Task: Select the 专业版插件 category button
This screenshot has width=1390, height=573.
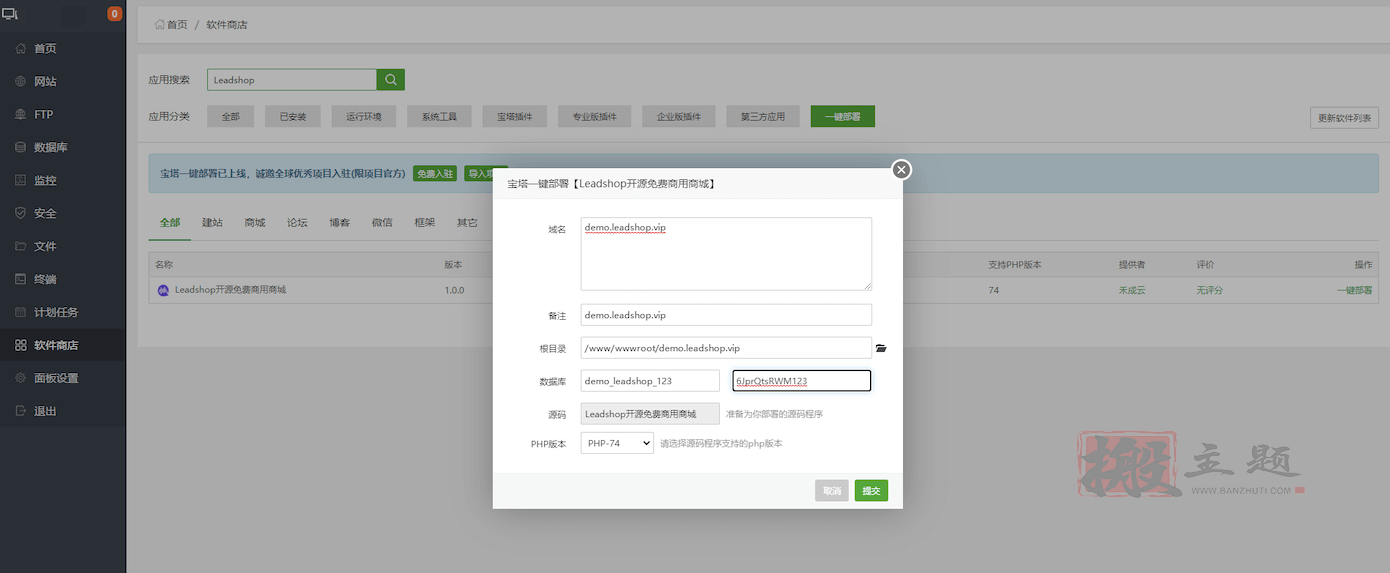Action: click(x=594, y=117)
